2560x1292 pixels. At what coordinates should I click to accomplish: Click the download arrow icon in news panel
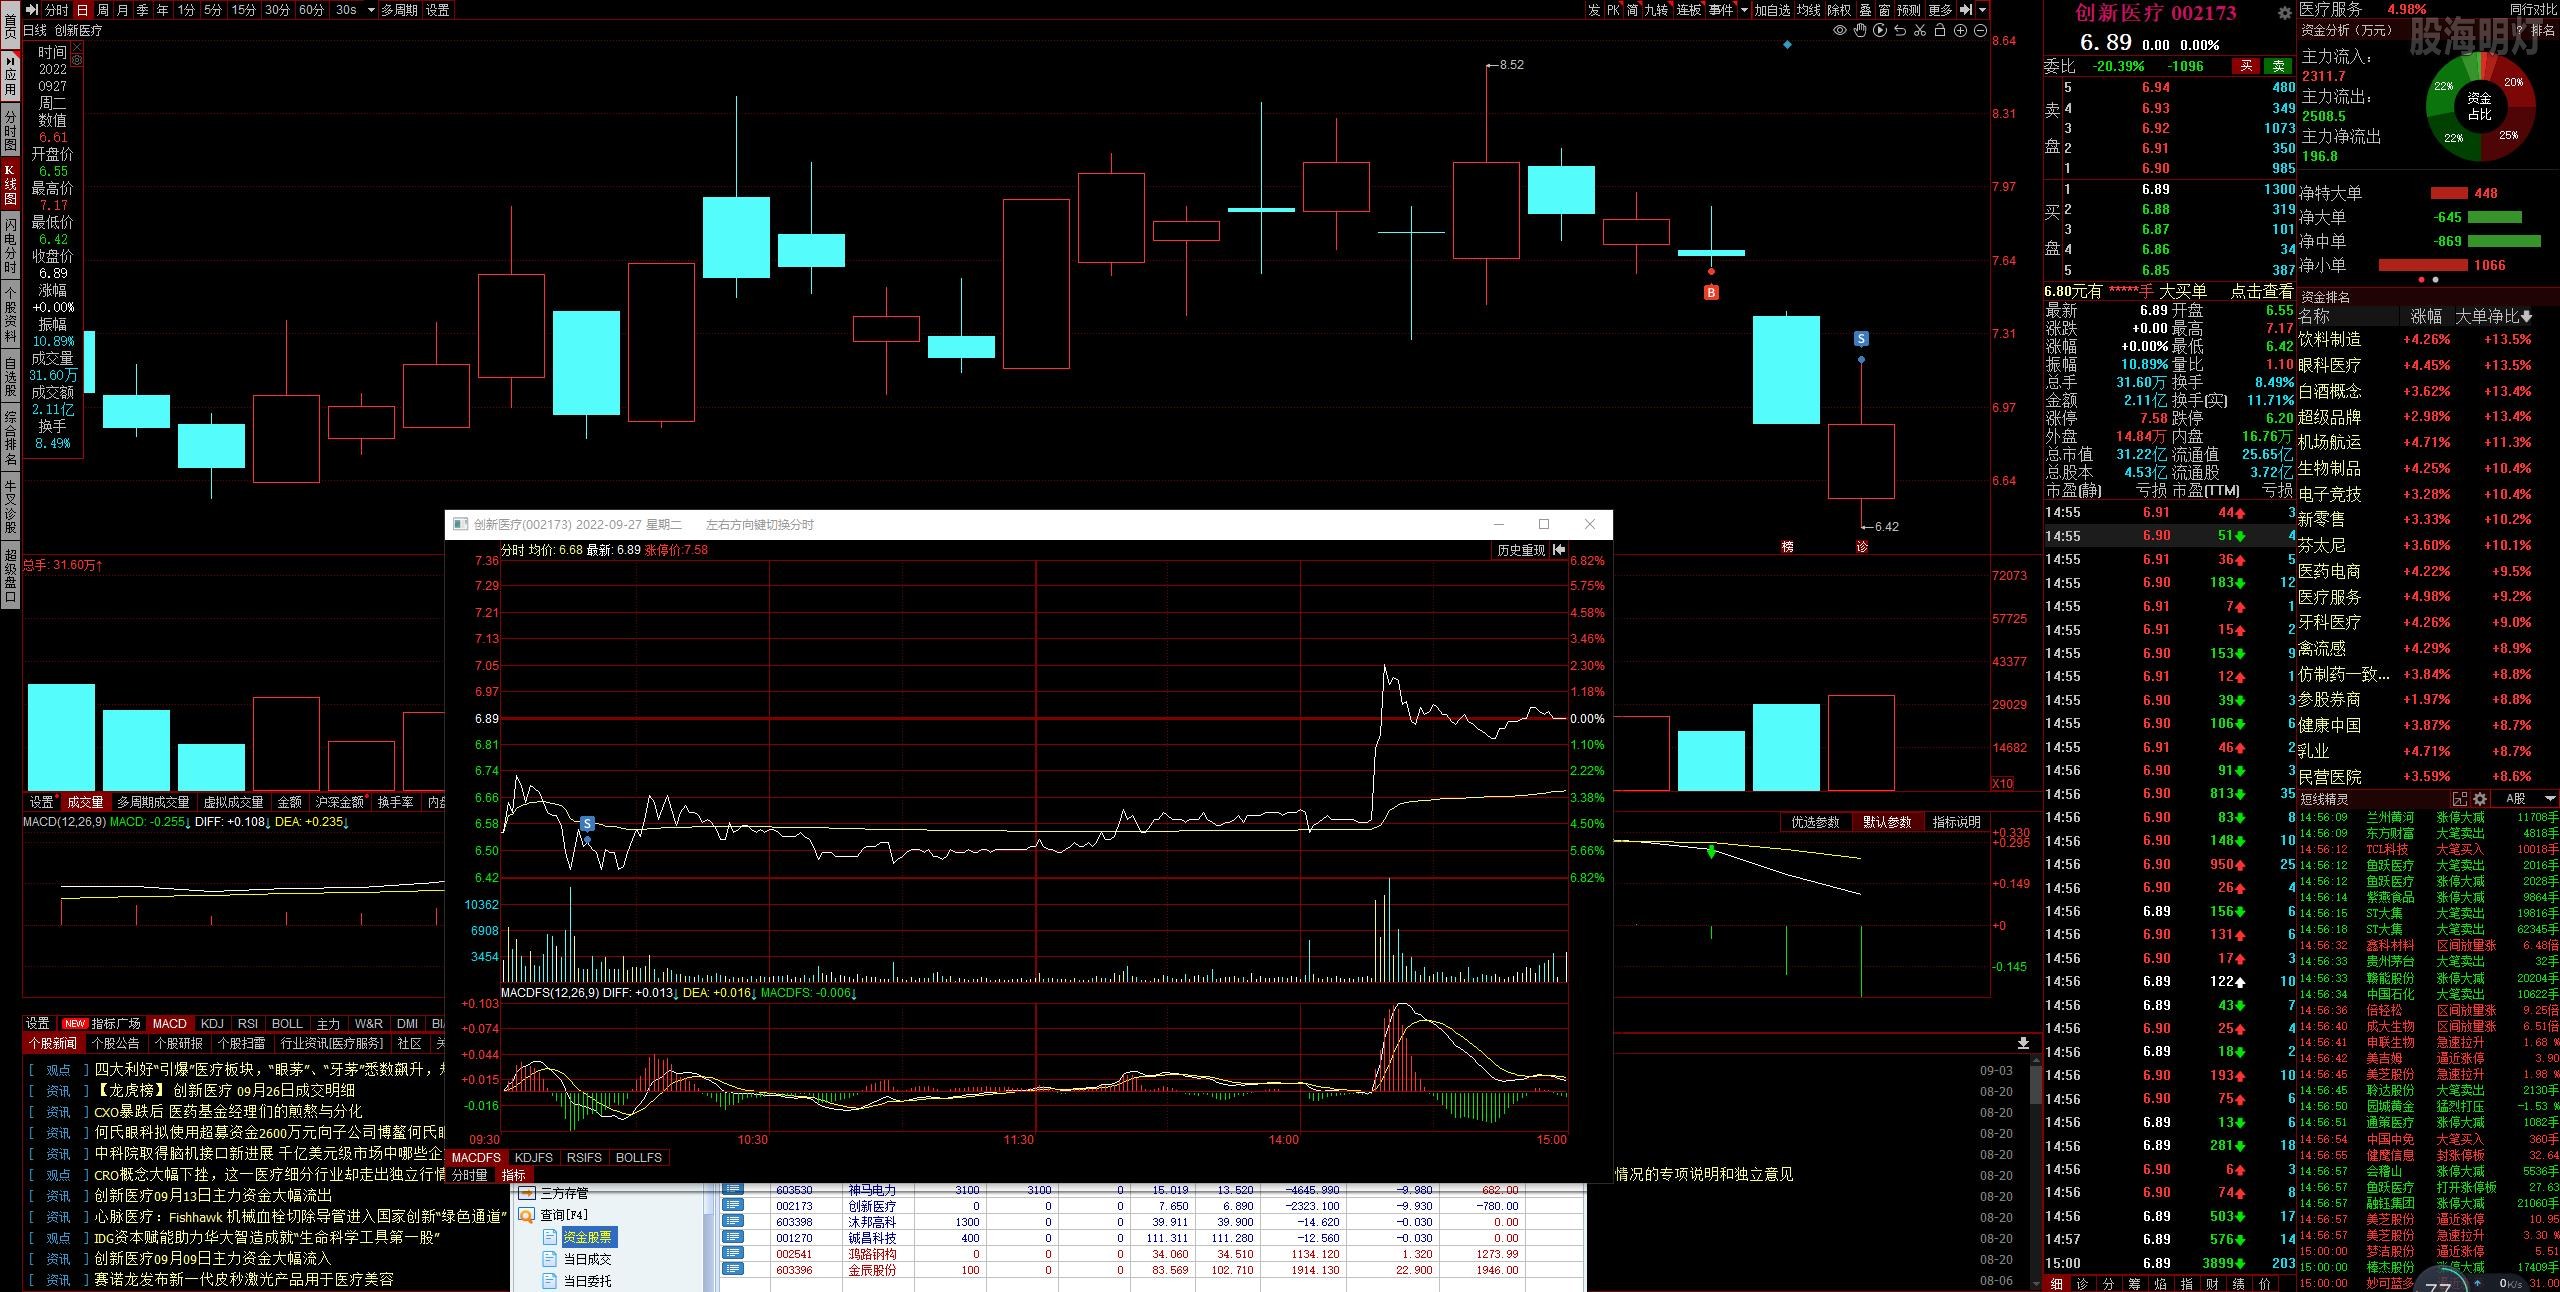pyautogui.click(x=2023, y=1043)
